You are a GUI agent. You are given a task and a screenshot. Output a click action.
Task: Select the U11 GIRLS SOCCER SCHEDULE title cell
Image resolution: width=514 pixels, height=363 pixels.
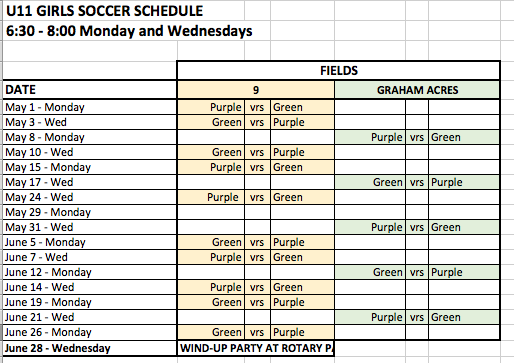point(104,11)
